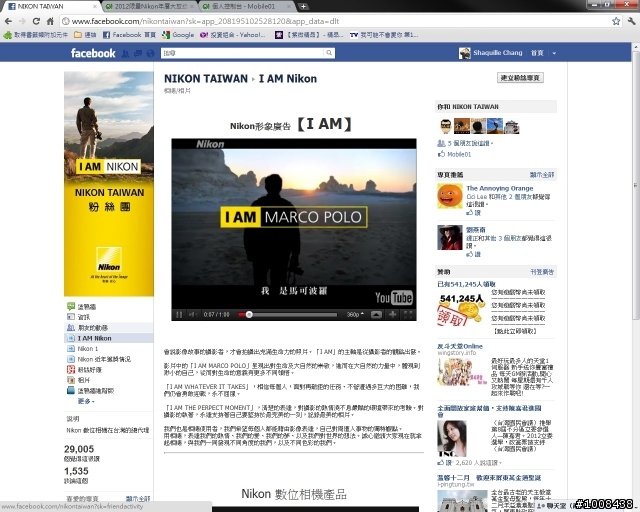Click the first friend avatar who likes Nikon Taiwan

(x=445, y=127)
